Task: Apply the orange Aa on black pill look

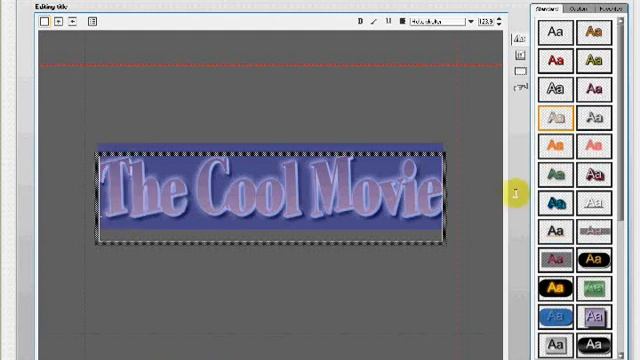Action: [x=594, y=260]
